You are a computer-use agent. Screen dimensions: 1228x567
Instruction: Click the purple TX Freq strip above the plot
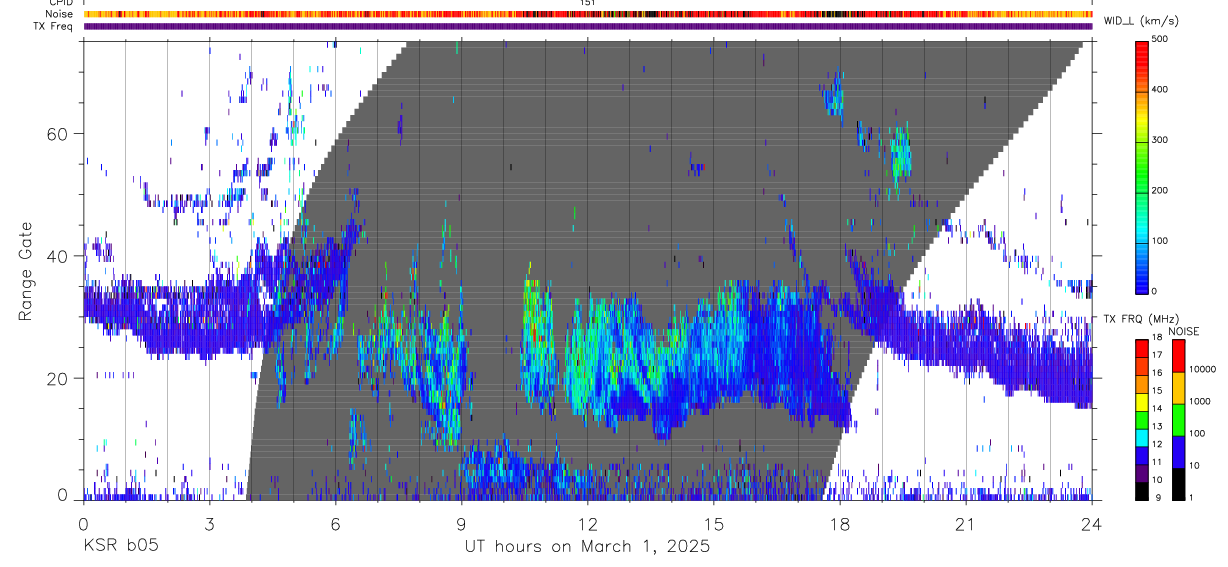[x=588, y=26]
